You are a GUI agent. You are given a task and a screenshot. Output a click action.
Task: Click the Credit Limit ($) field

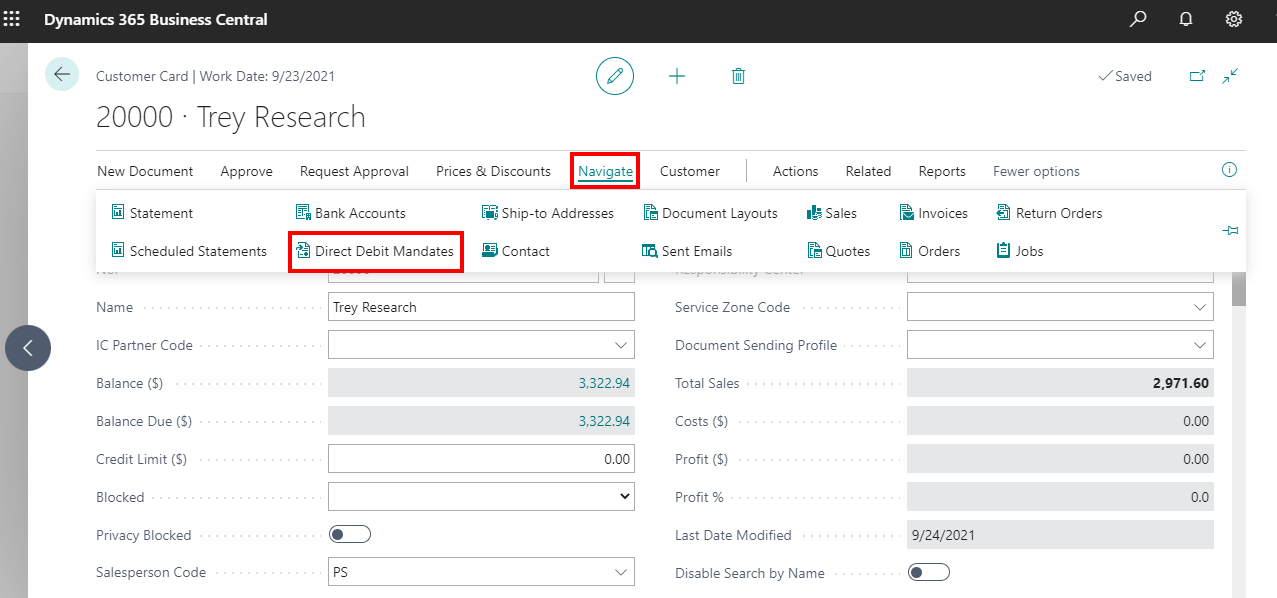(481, 459)
